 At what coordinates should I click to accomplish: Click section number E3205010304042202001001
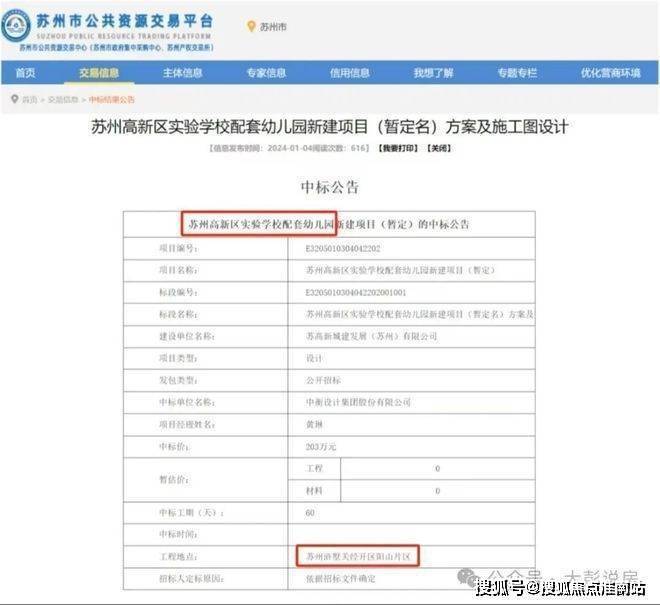click(356, 292)
